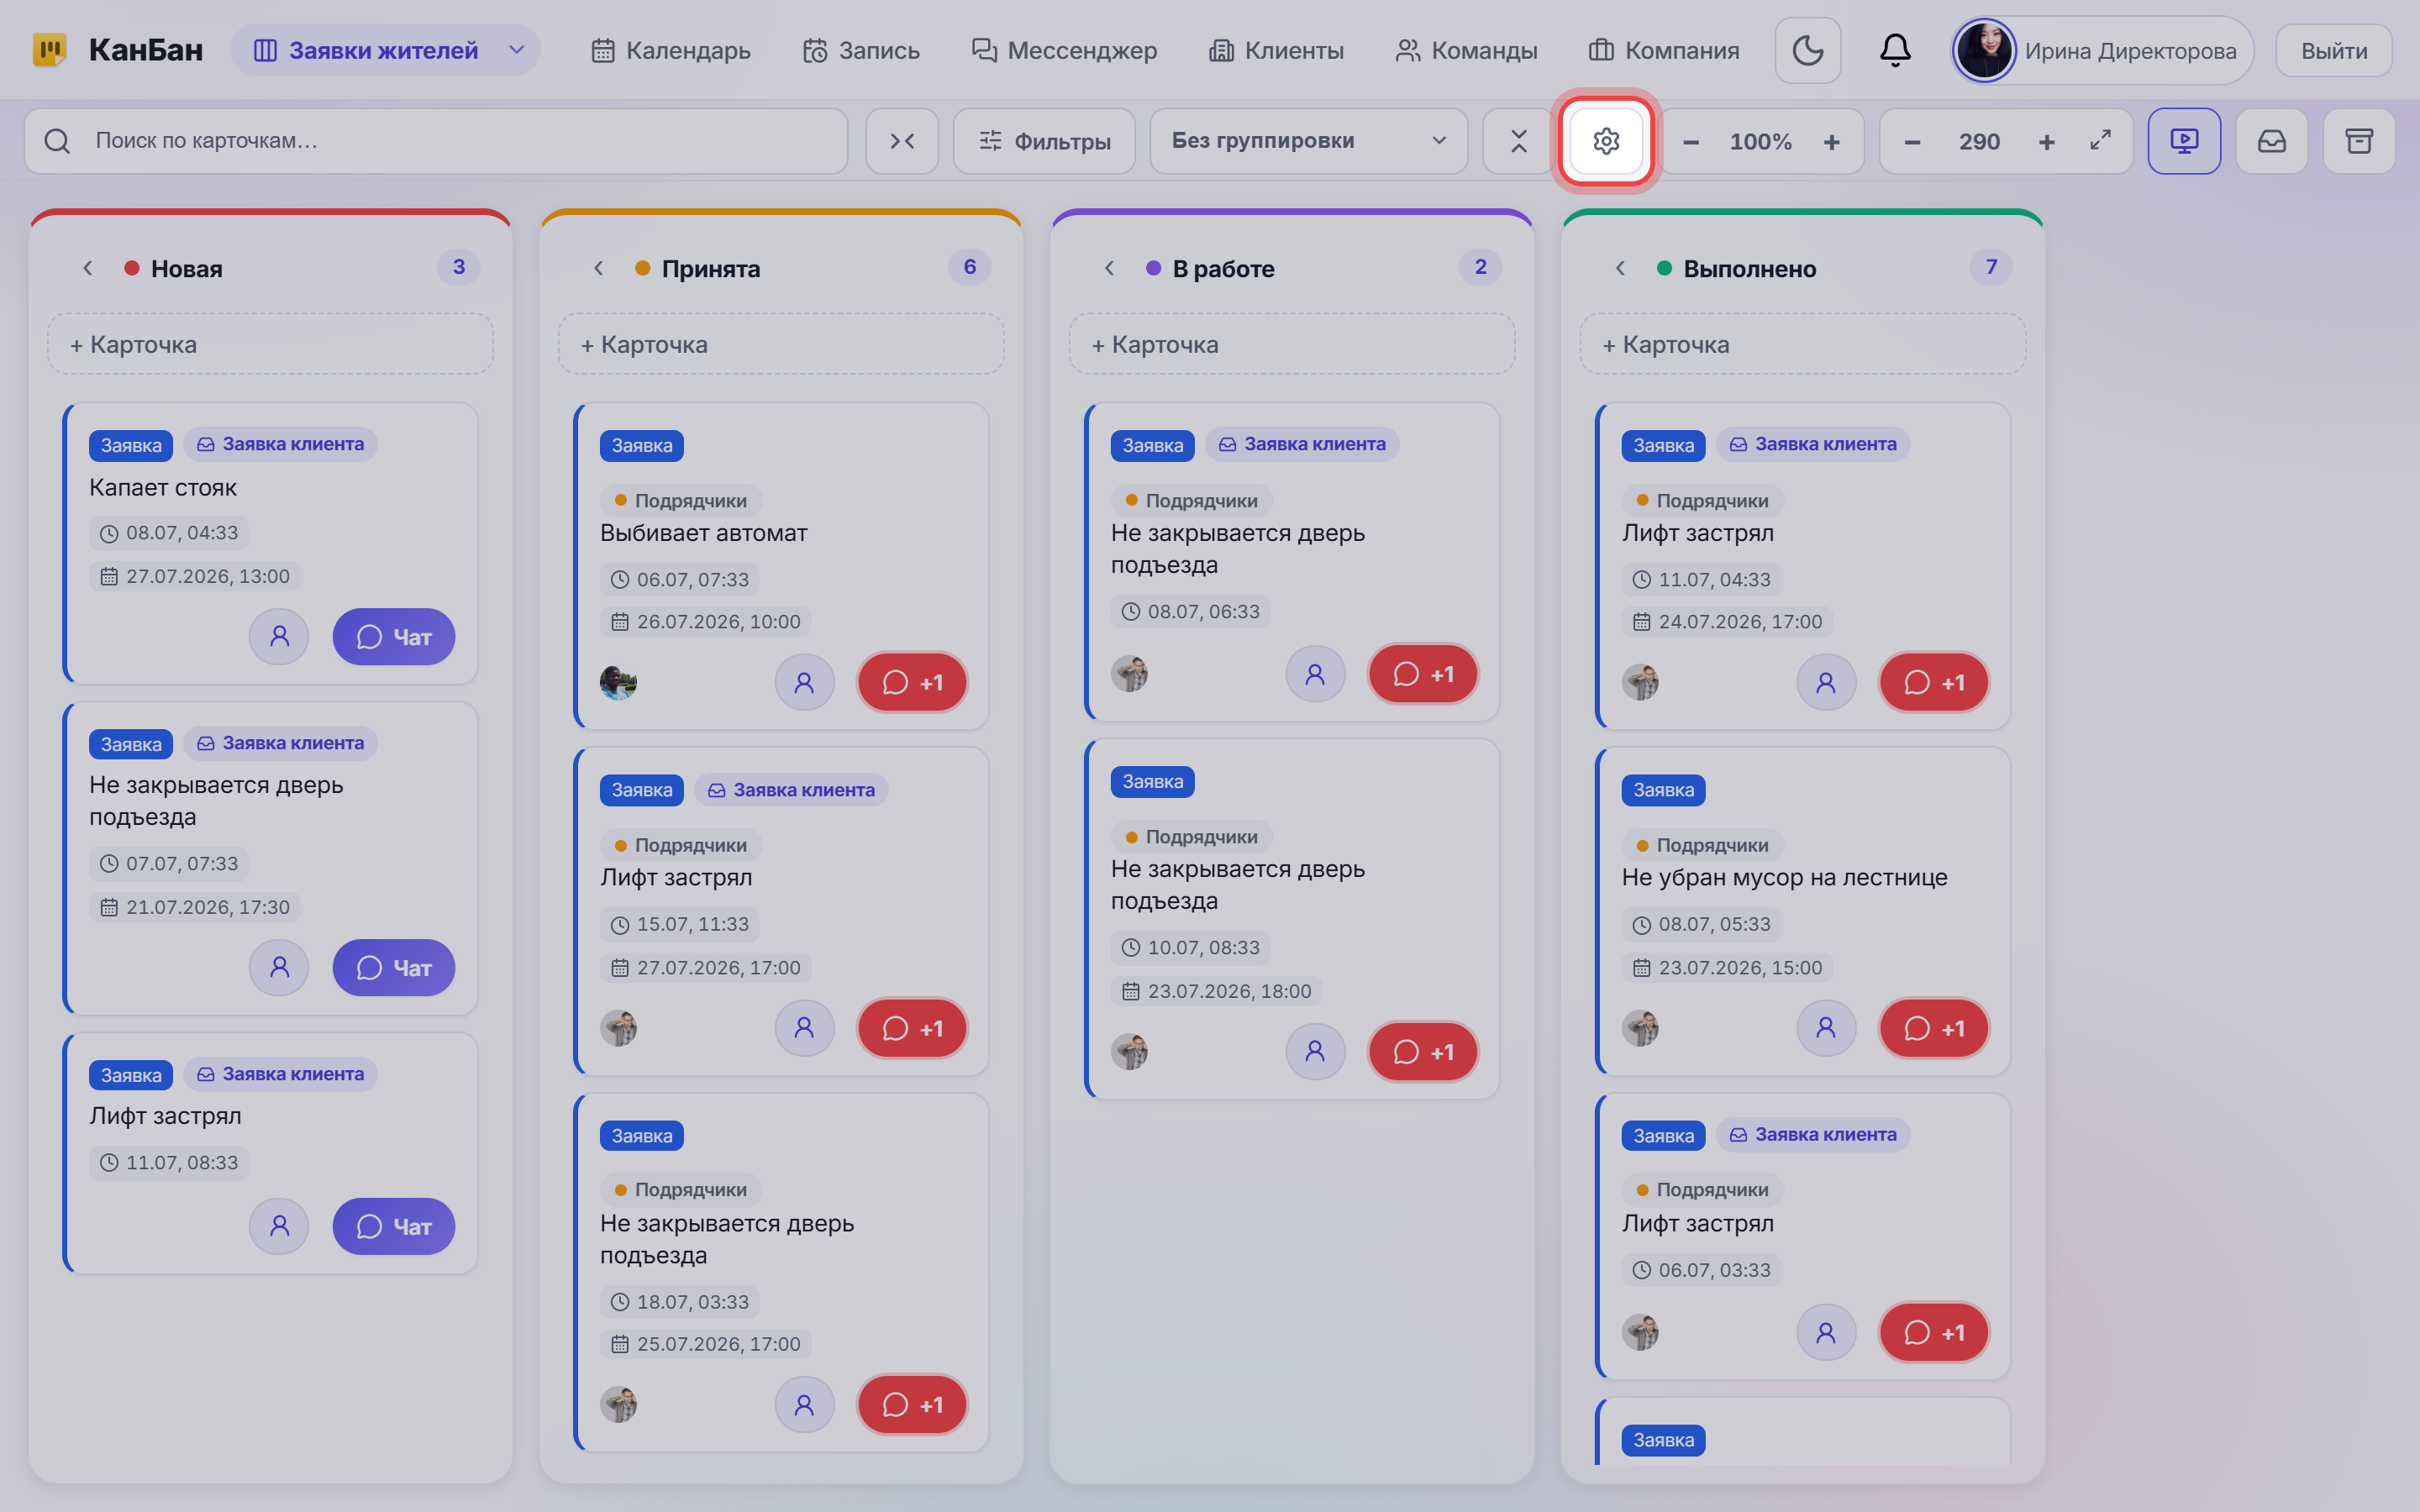Toggle presentation screen mode button
The image size is (2420, 1512).
[x=2184, y=141]
